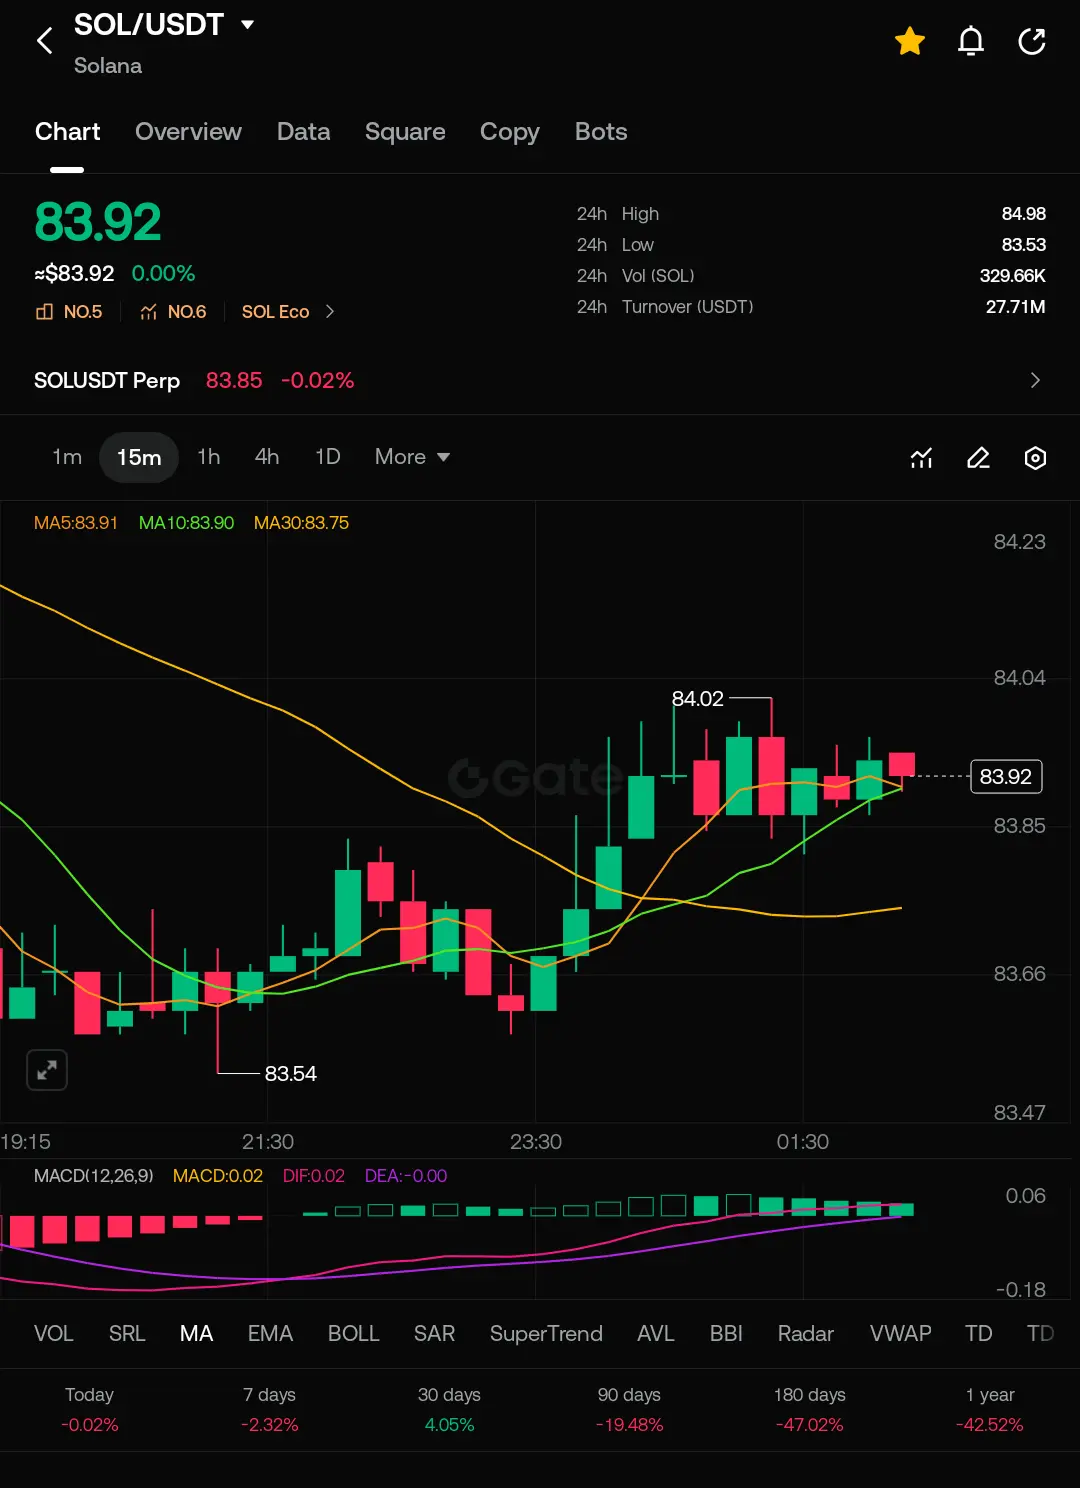Switch to the Chart tab
This screenshot has width=1080, height=1488.
pyautogui.click(x=67, y=132)
